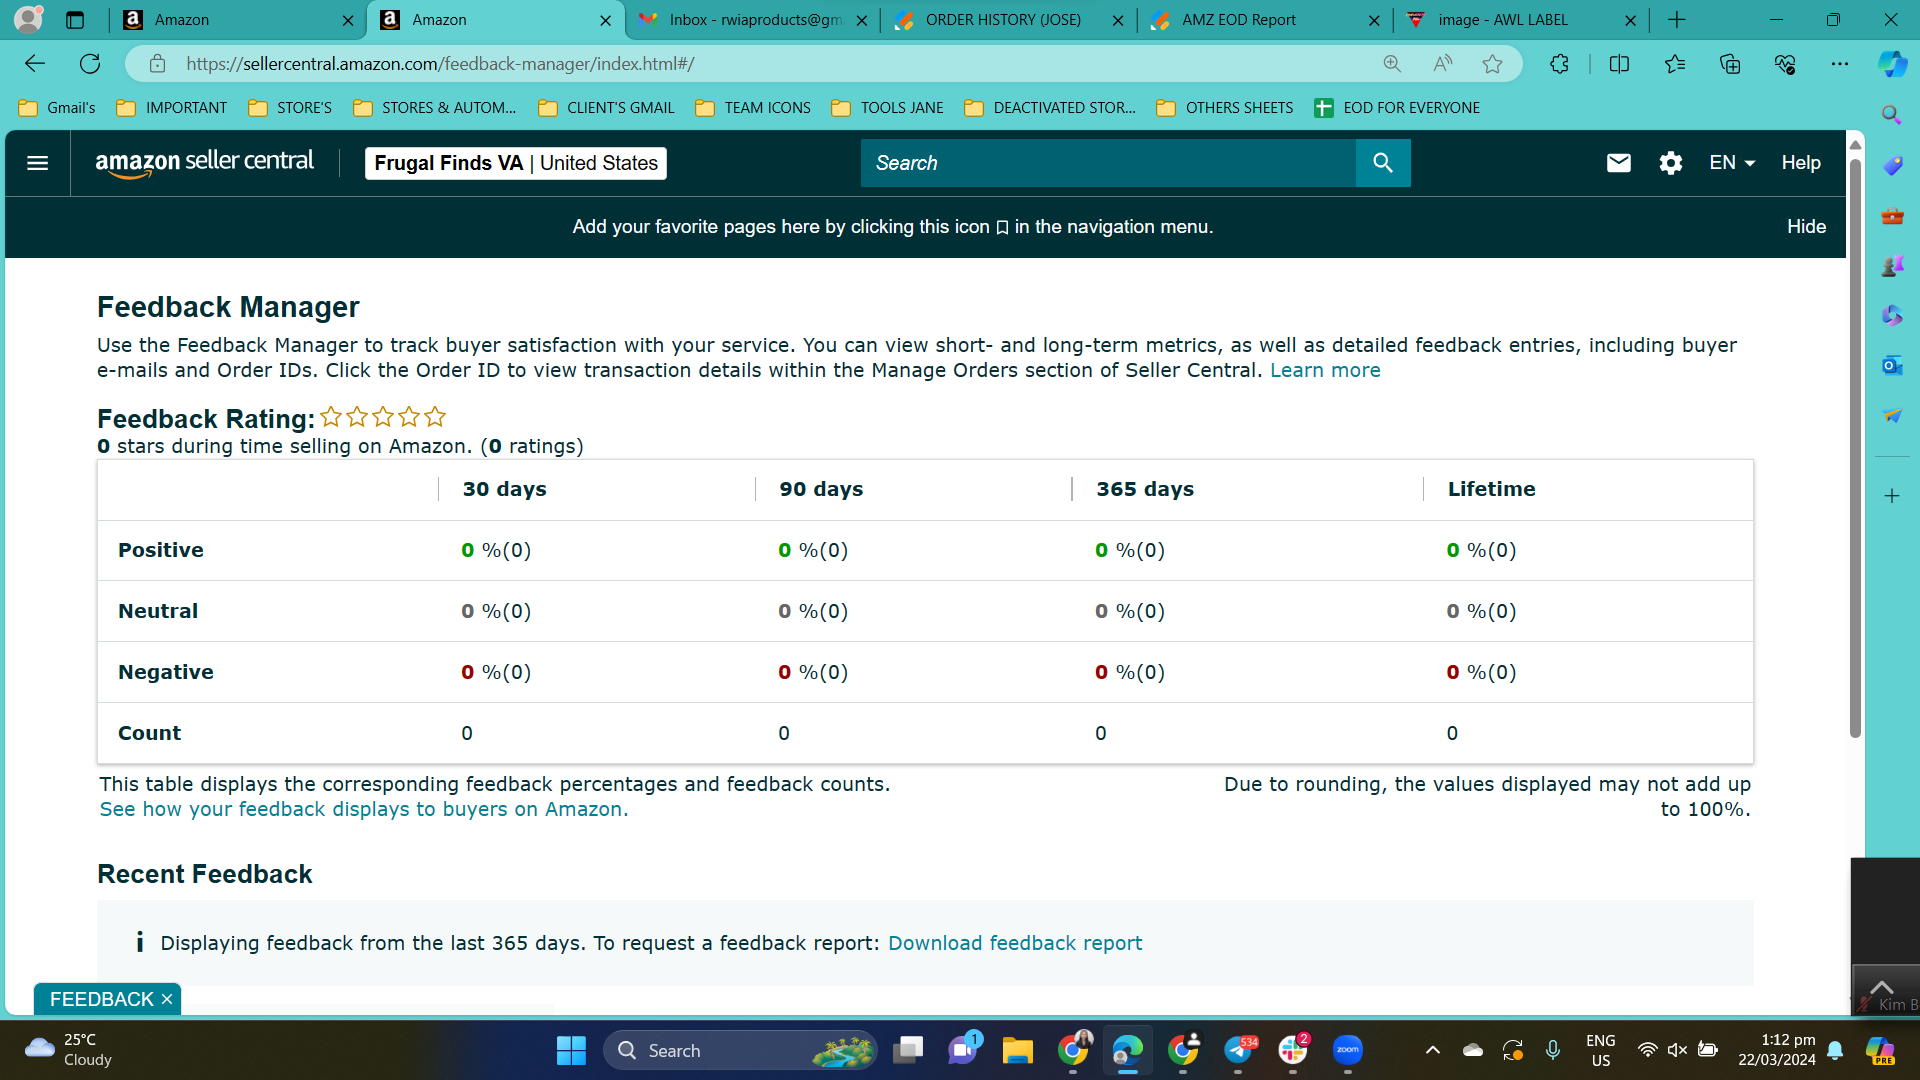Open the browser profile avatar
This screenshot has height=1080, width=1920.
click(29, 19)
